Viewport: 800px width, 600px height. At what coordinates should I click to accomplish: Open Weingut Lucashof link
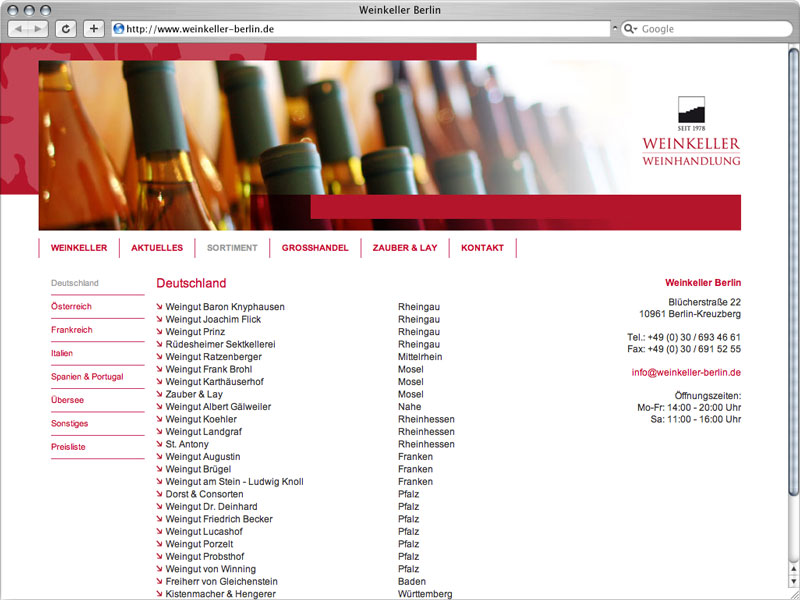point(204,532)
